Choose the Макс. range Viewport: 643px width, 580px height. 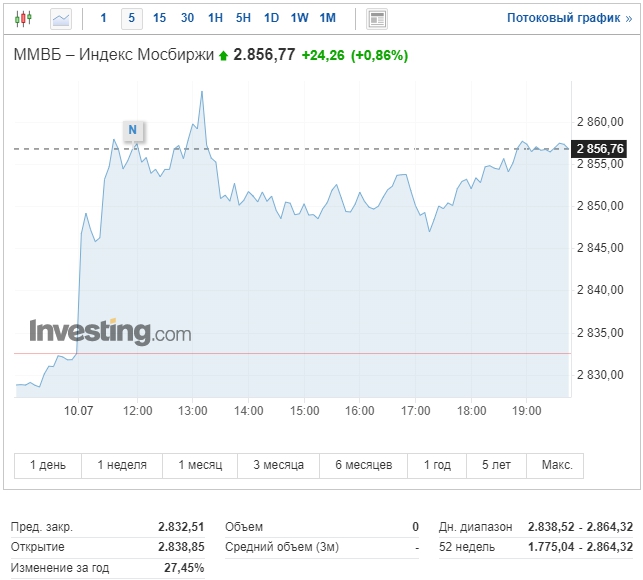pyautogui.click(x=556, y=465)
